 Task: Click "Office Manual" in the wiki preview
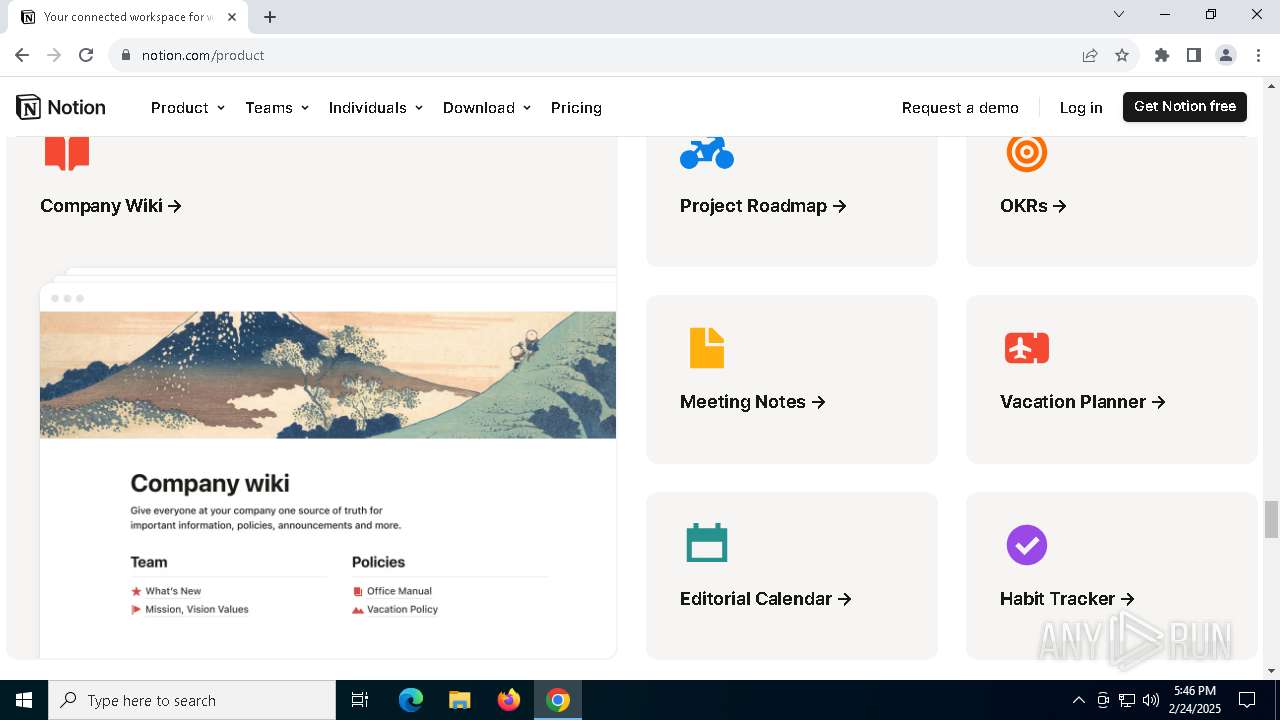399,591
